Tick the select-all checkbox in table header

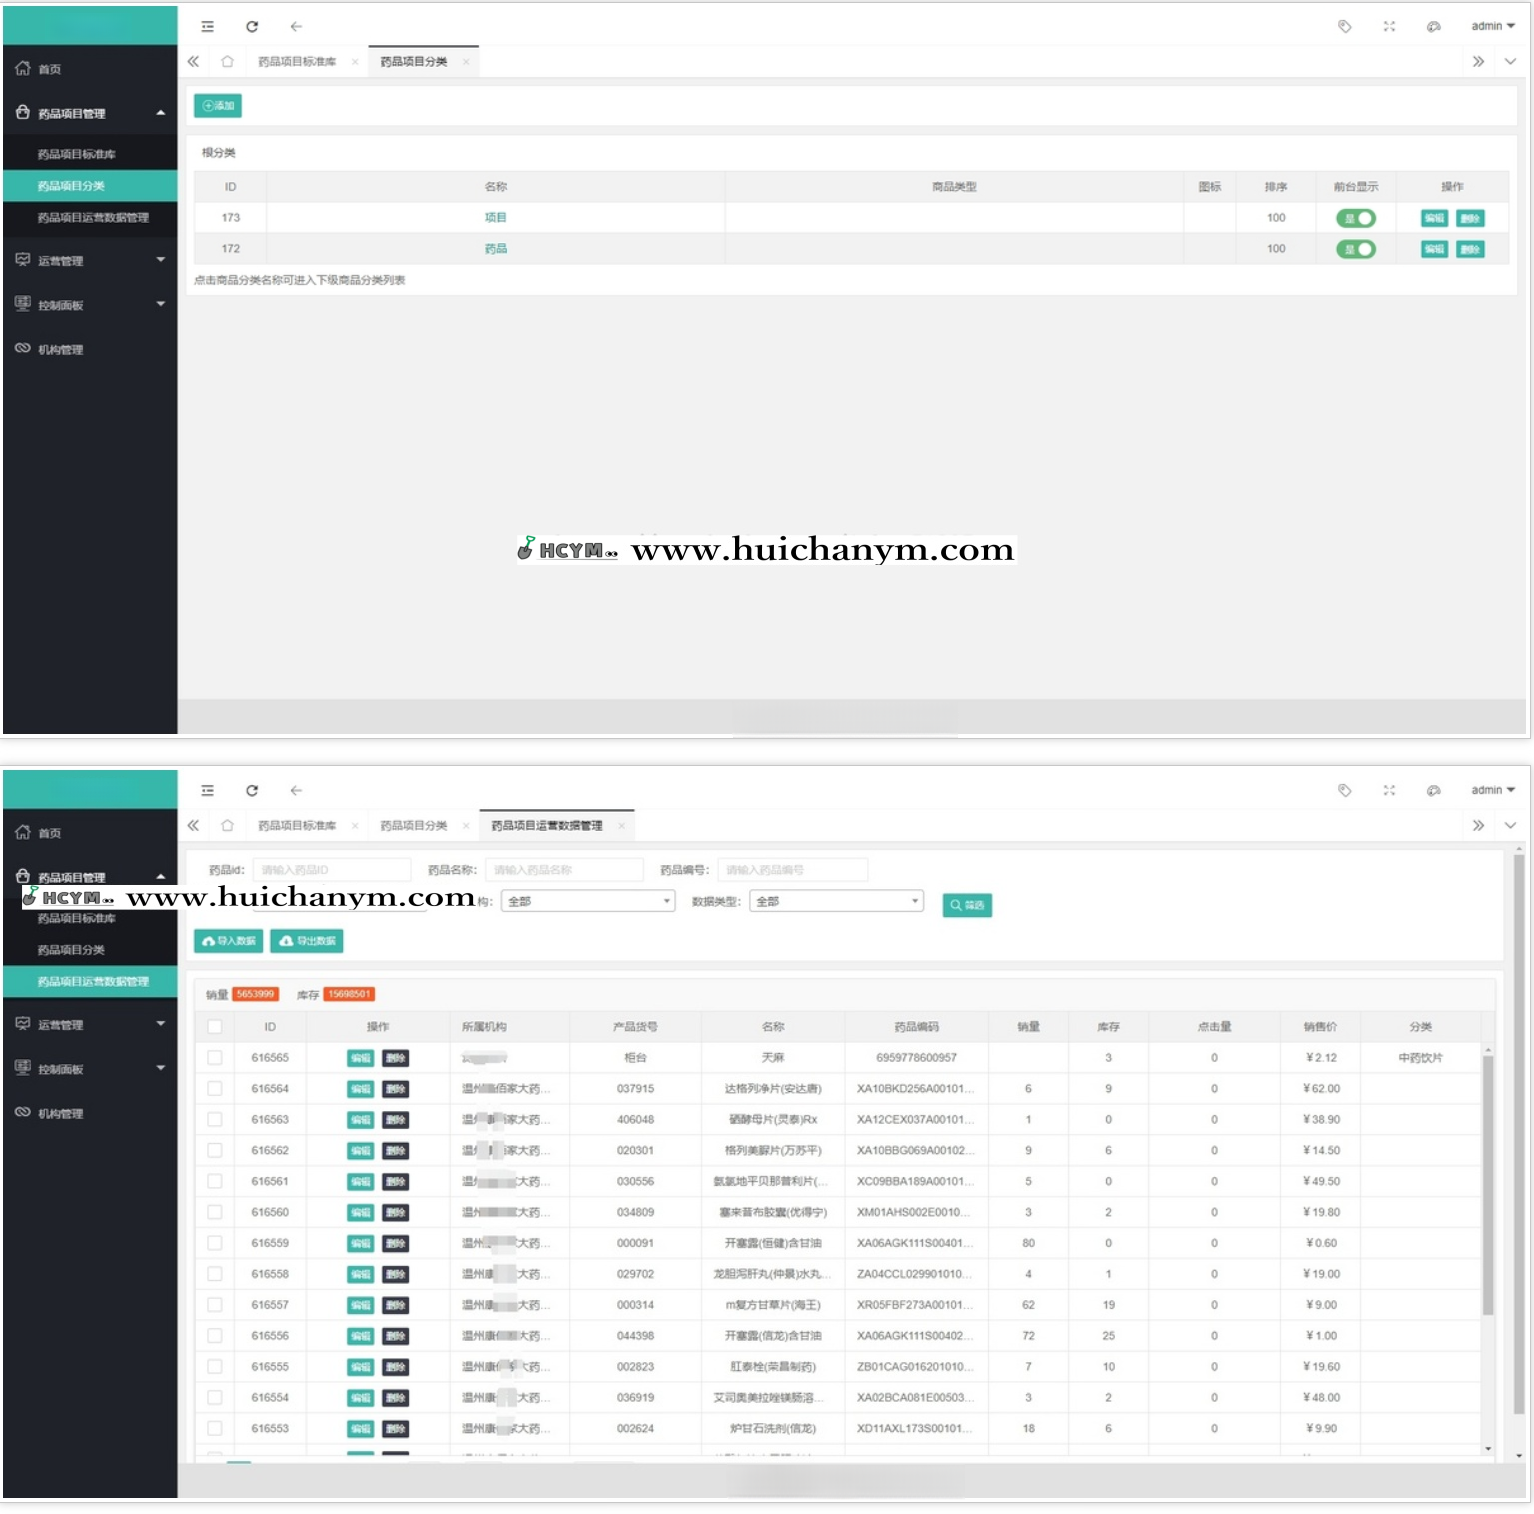tap(215, 1027)
